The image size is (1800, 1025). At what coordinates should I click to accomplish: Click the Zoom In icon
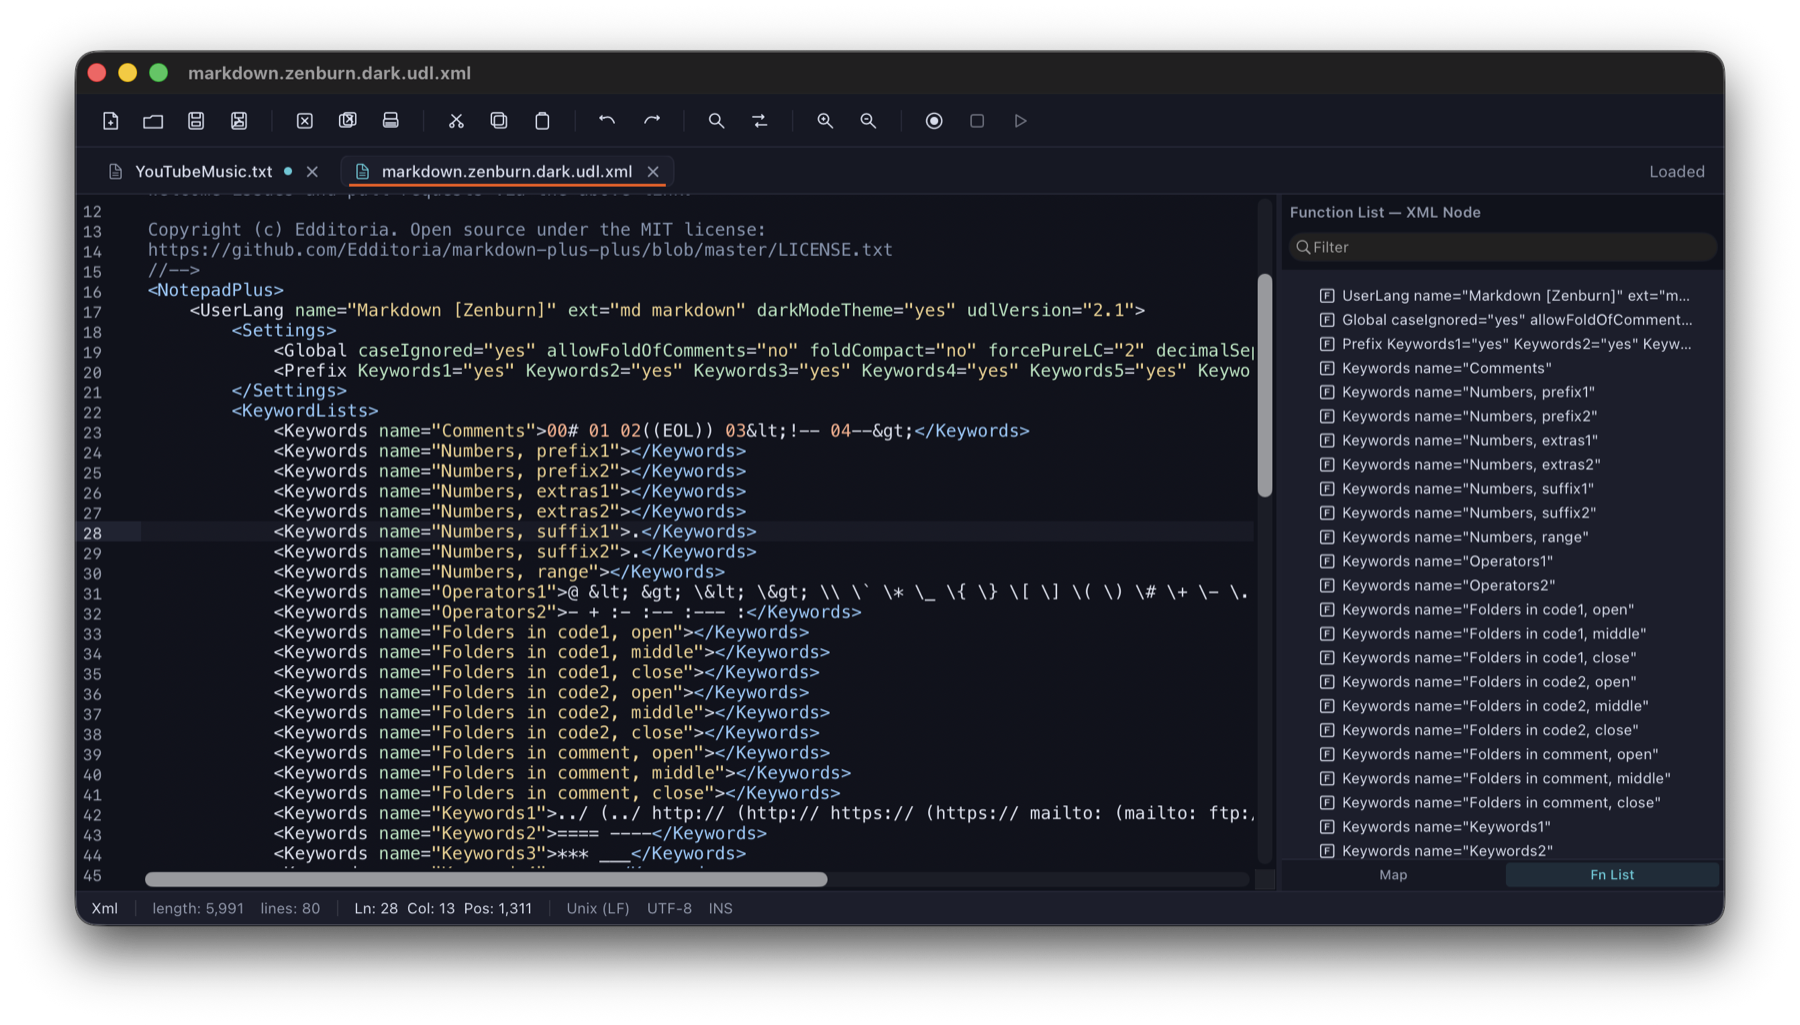(825, 121)
